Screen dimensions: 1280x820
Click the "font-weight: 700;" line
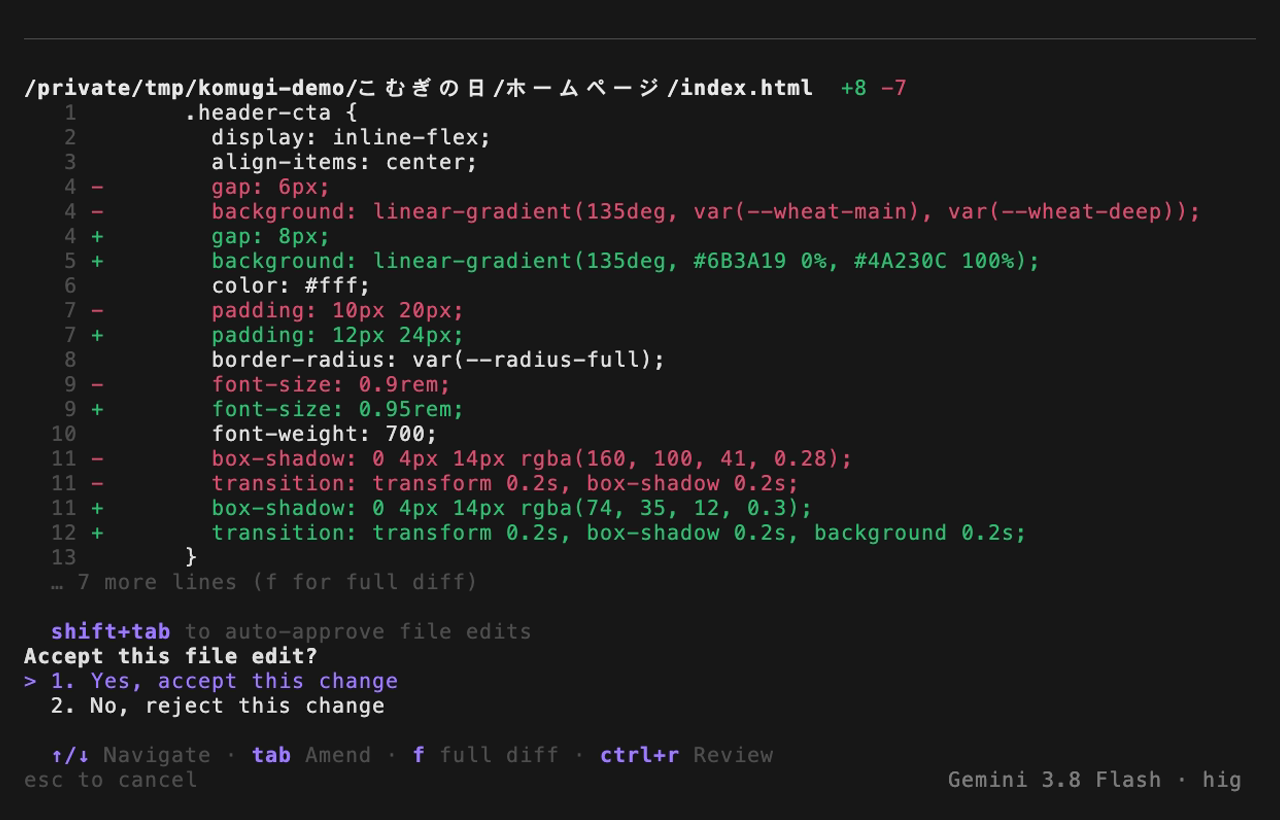tap(324, 434)
